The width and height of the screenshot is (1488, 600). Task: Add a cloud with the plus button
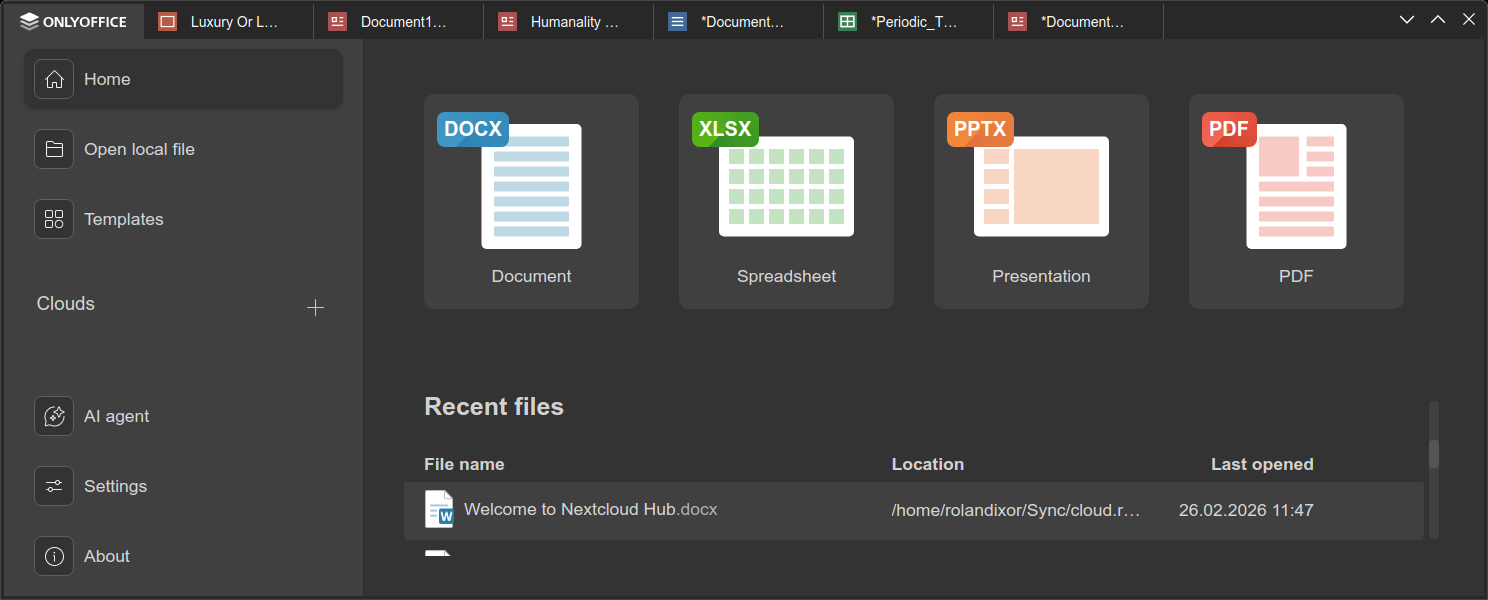[315, 307]
